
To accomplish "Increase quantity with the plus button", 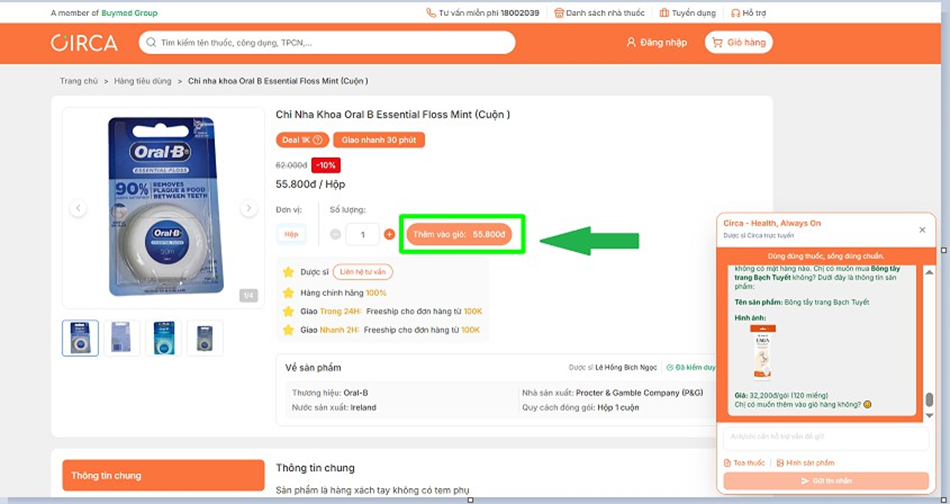I will click(x=389, y=234).
